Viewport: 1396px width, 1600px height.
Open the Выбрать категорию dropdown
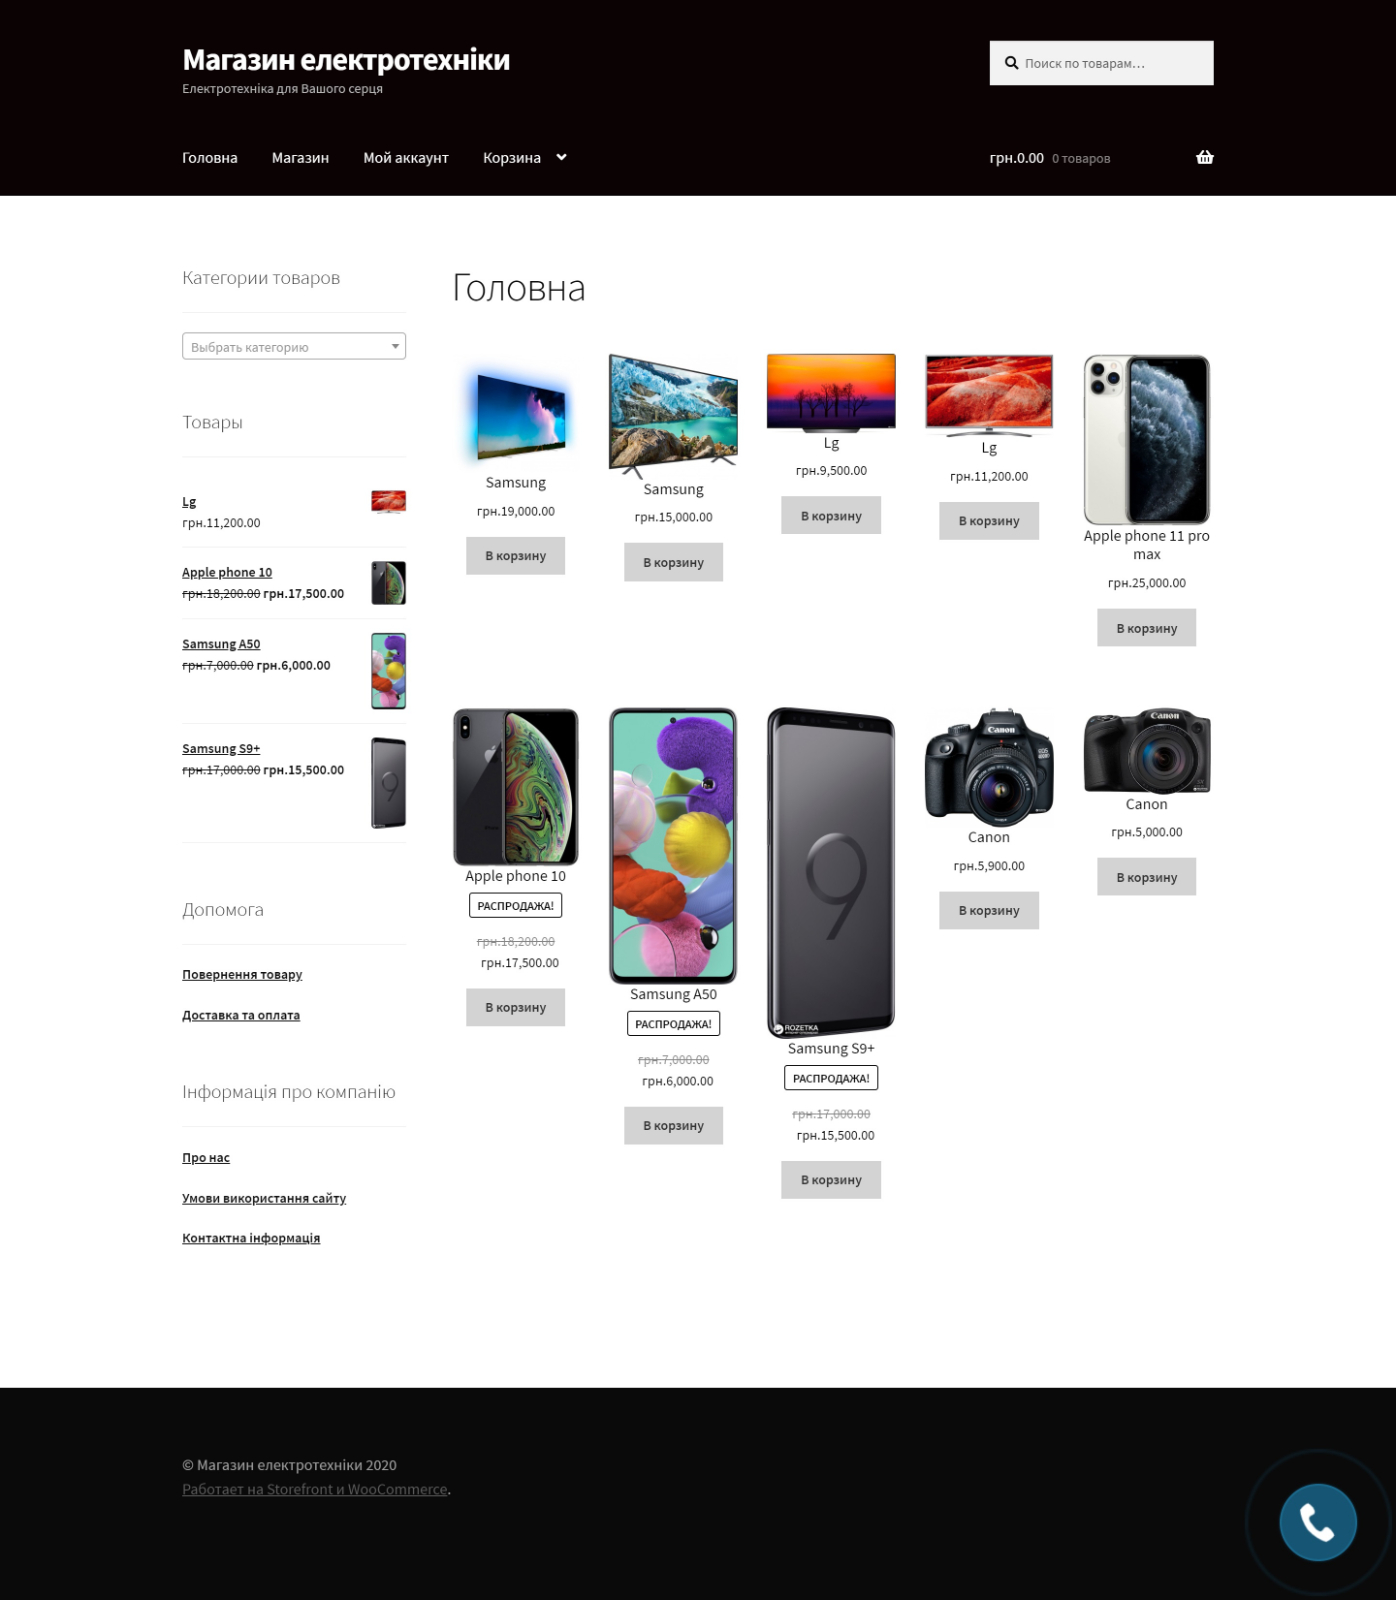(x=294, y=346)
